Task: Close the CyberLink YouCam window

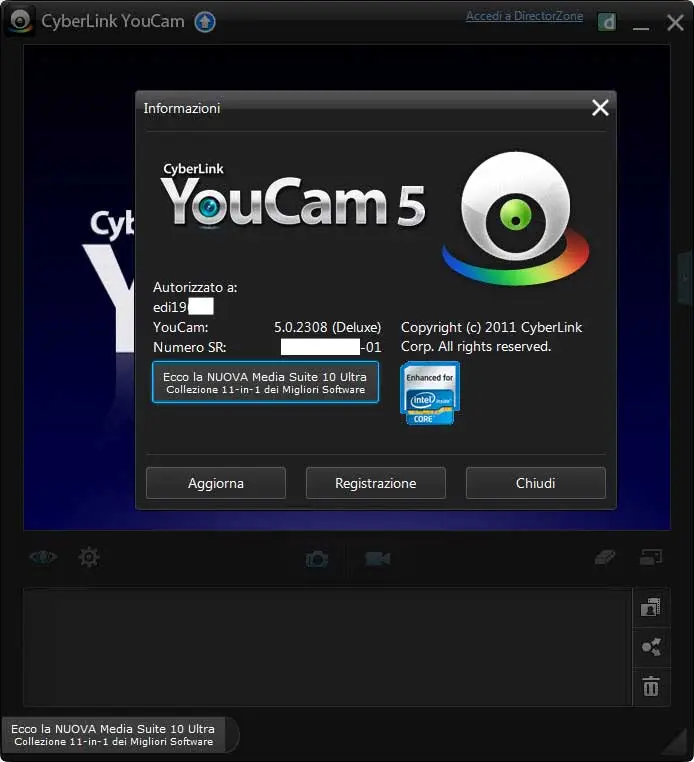Action: (x=675, y=22)
